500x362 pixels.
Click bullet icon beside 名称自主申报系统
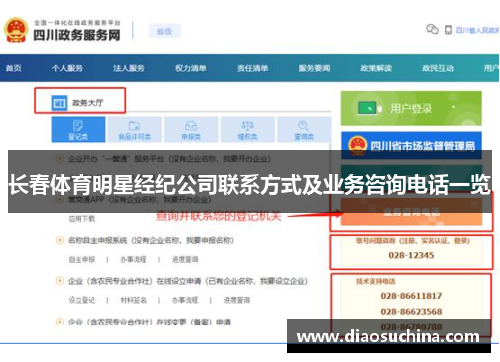[59, 240]
